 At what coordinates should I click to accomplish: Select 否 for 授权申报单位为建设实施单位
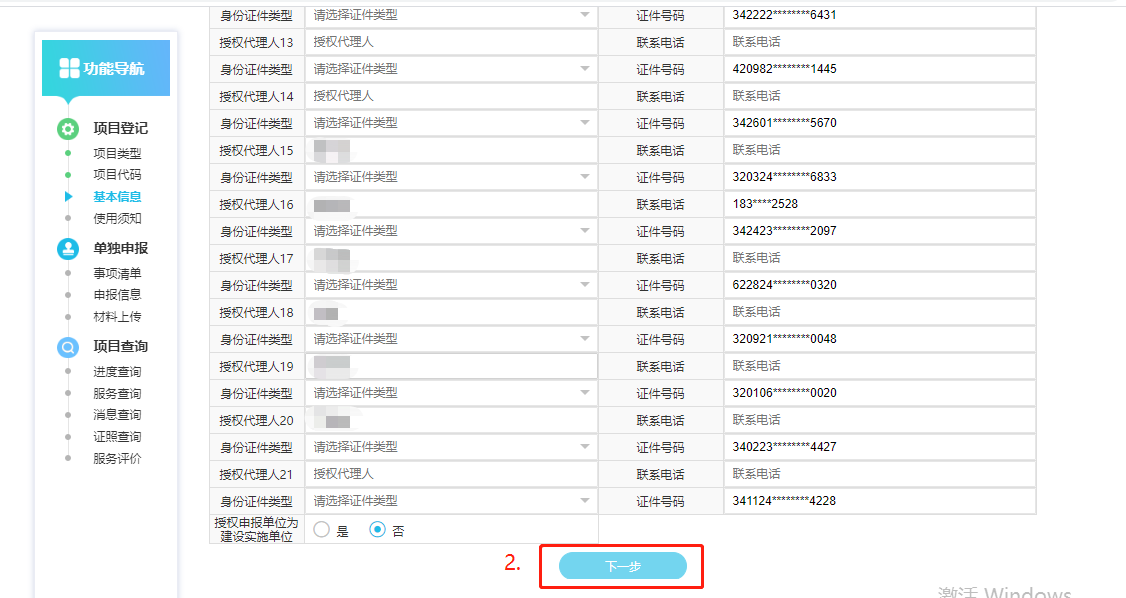coord(378,530)
